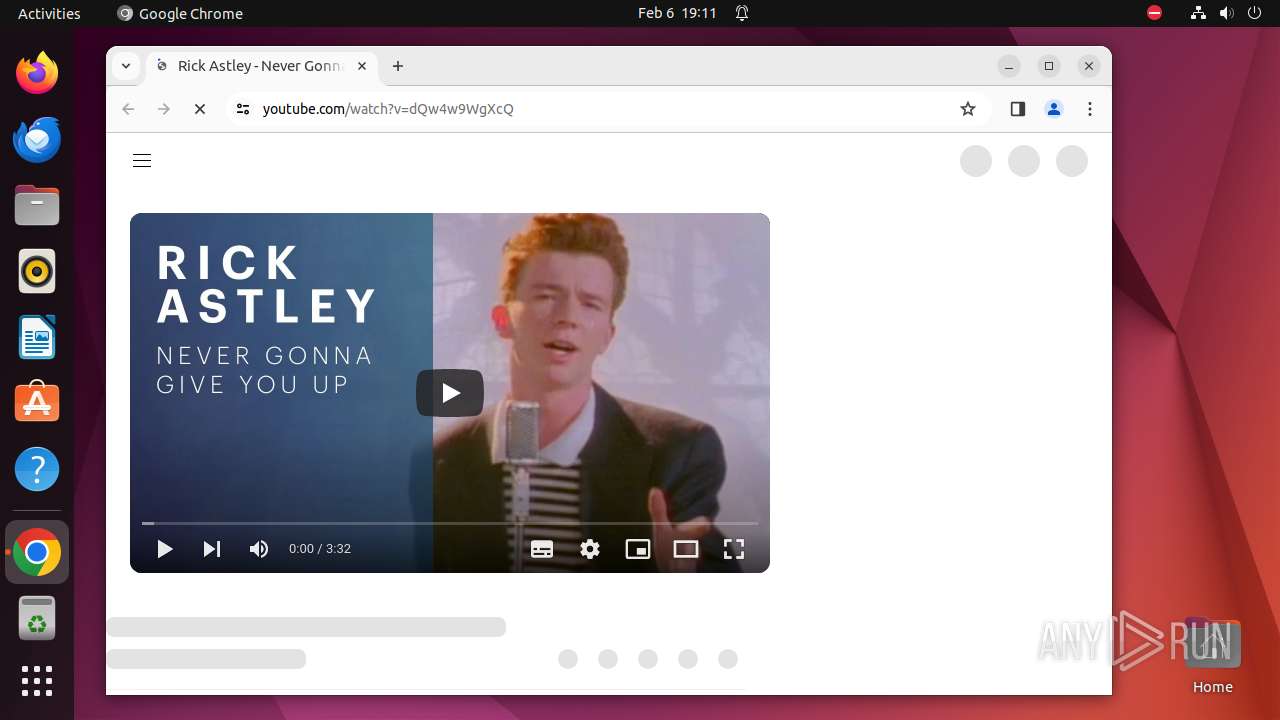Open clock calendar Feb 6 19:11
The width and height of the screenshot is (1280, 720).
click(677, 13)
